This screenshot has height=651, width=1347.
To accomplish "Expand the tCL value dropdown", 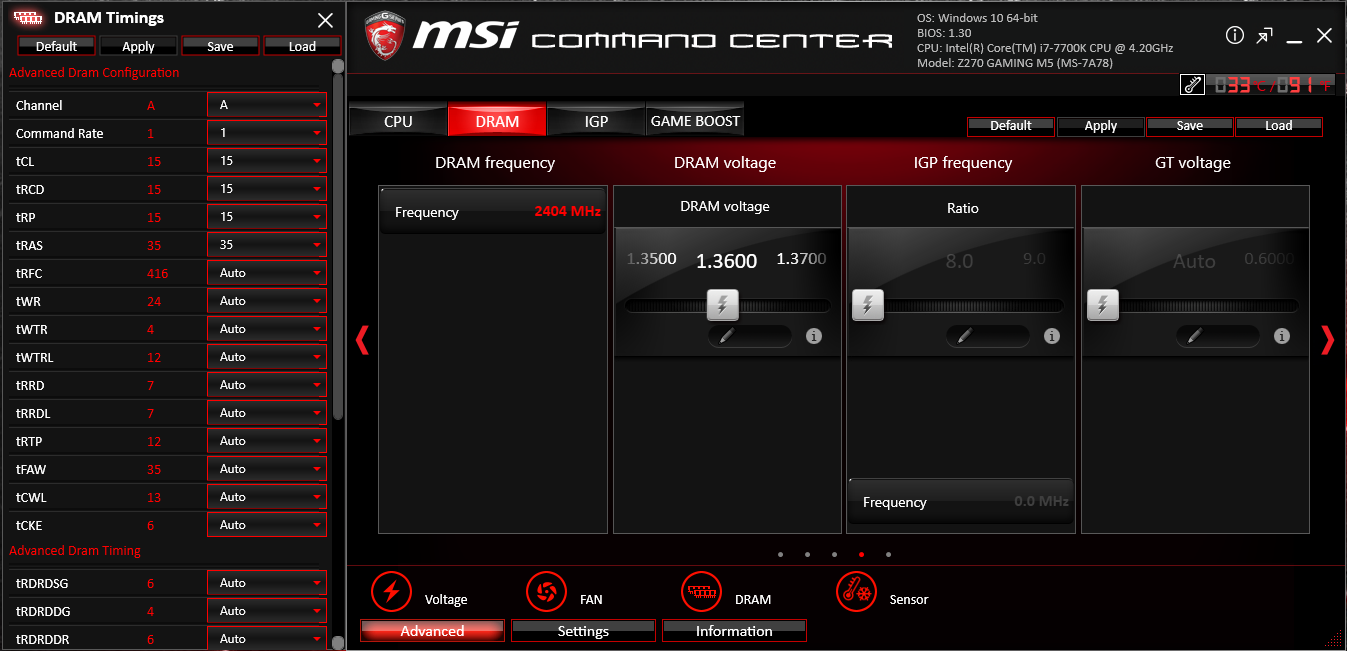I will [267, 161].
